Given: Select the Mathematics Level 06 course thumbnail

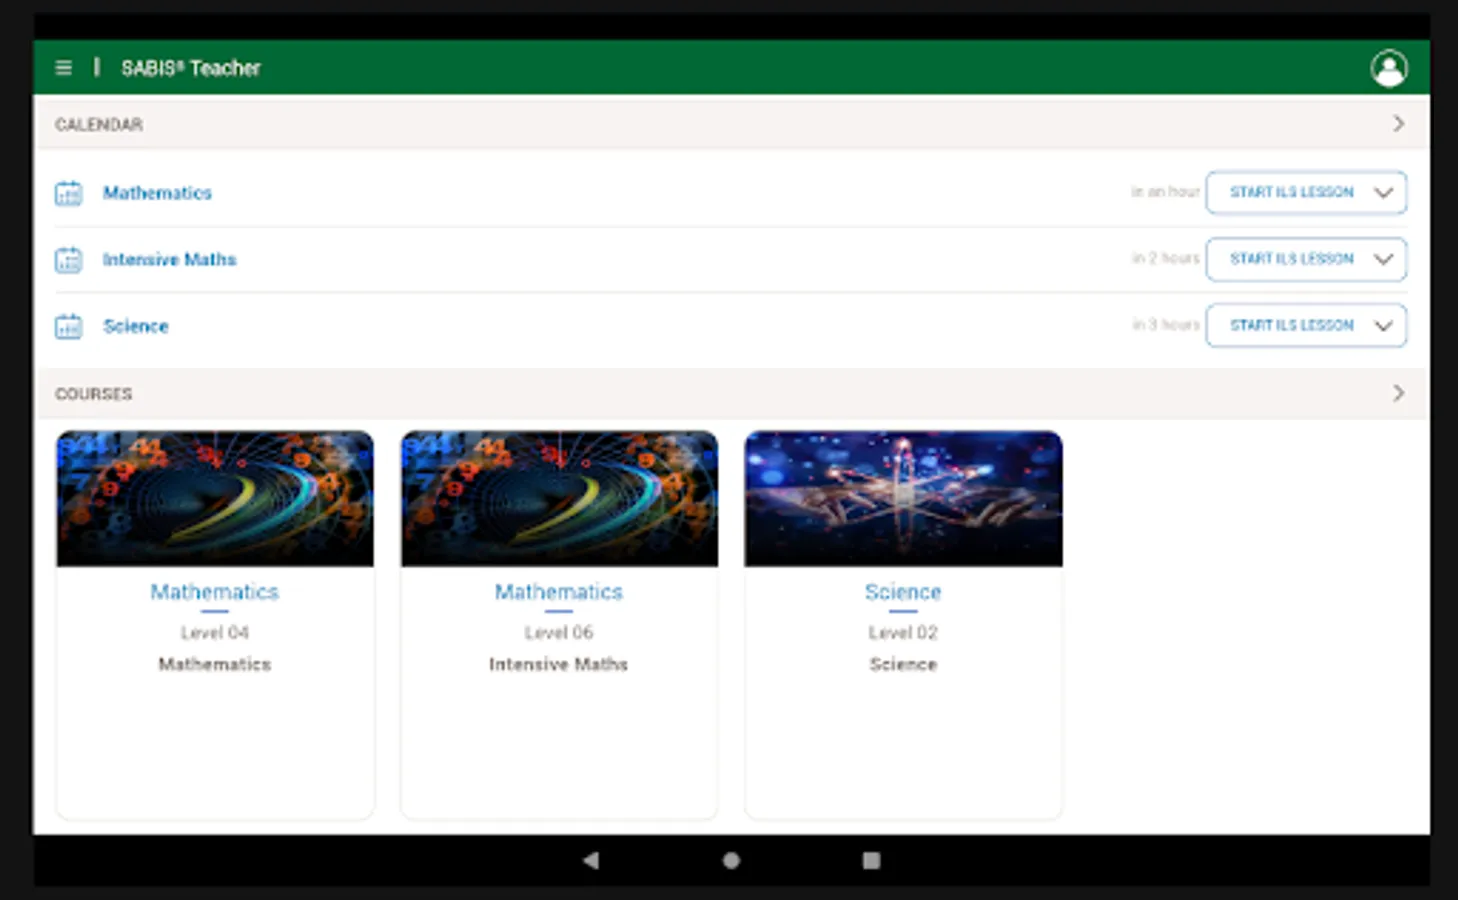Looking at the screenshot, I should [559, 499].
